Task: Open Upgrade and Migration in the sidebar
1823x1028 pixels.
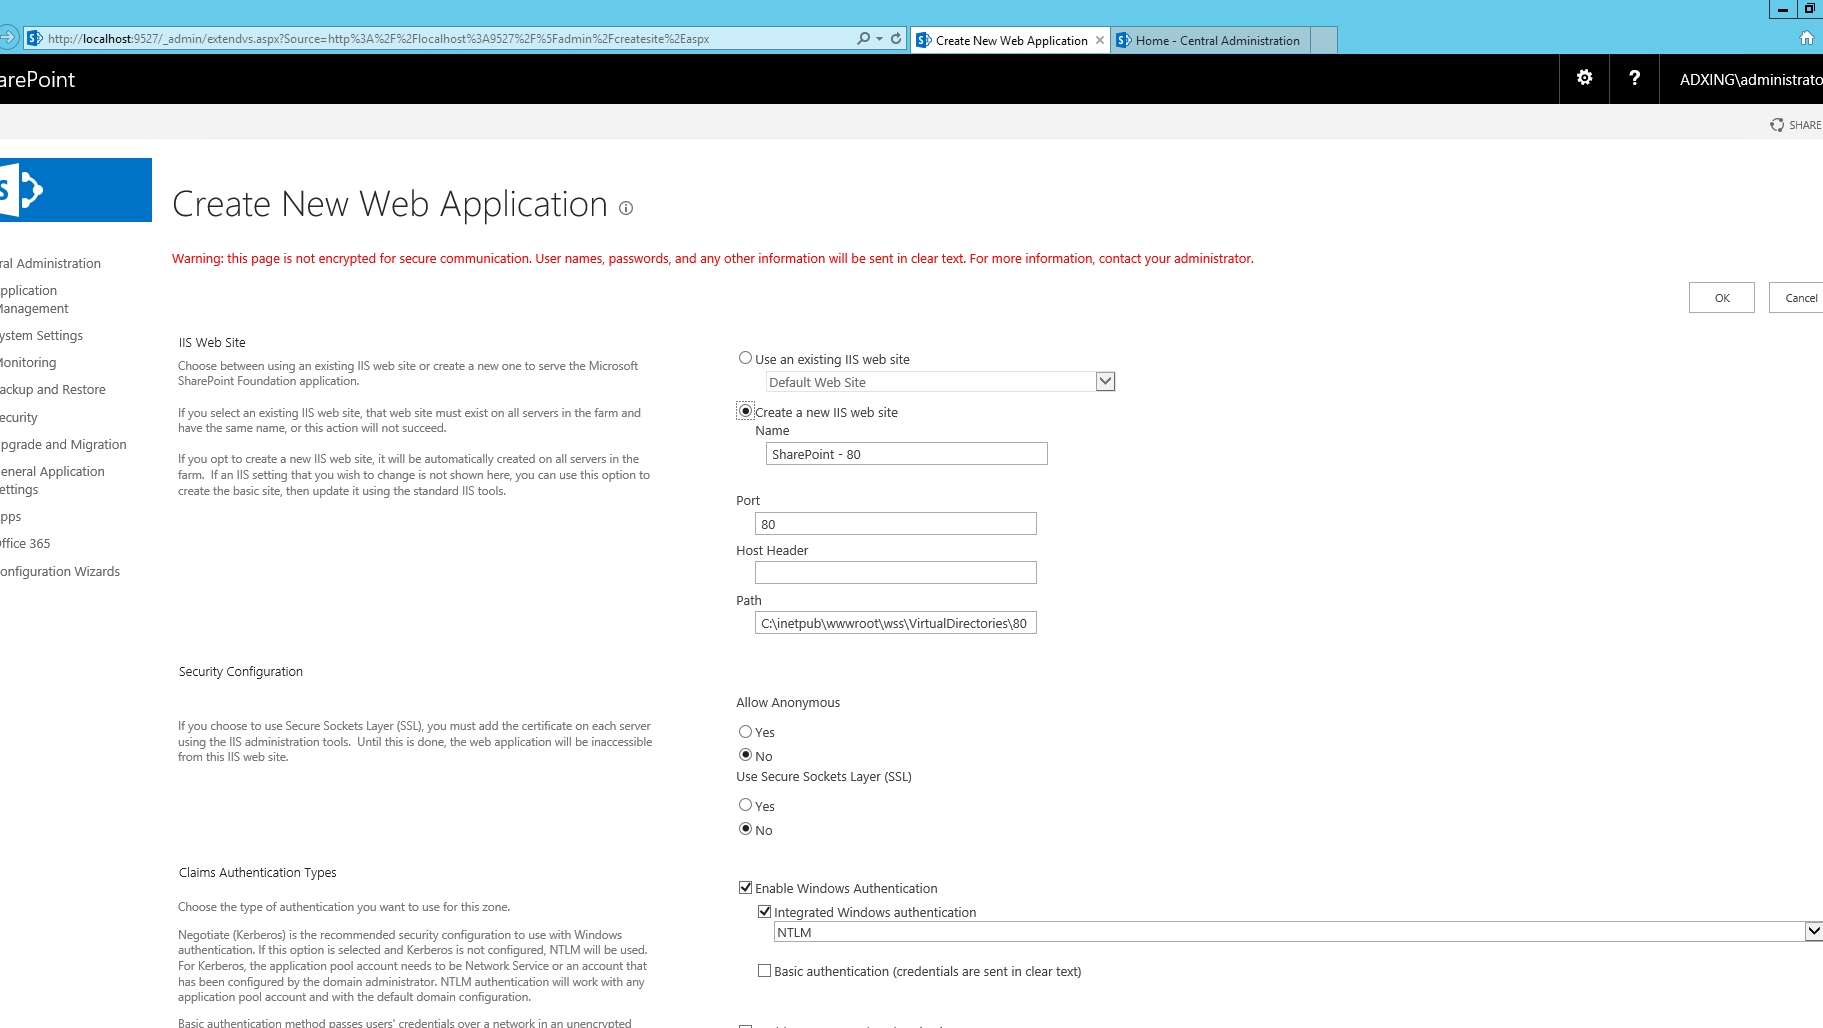Action: 63,445
